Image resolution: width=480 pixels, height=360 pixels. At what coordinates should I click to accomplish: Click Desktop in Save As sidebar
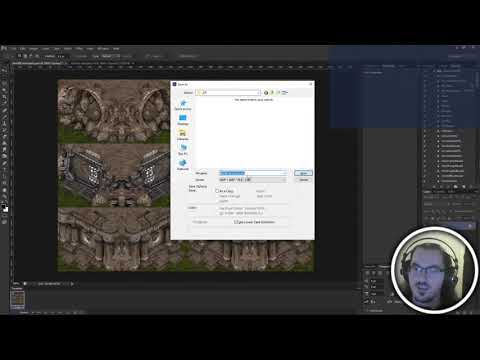[x=183, y=120]
